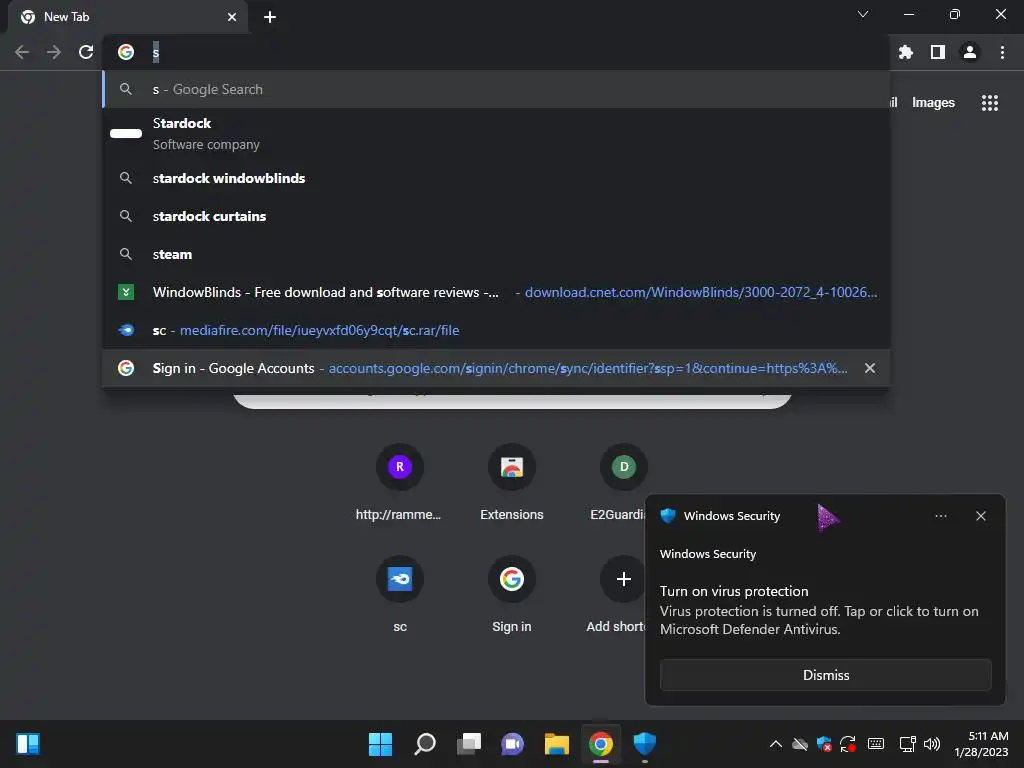
Task: Open File Explorer from taskbar
Action: (x=557, y=744)
